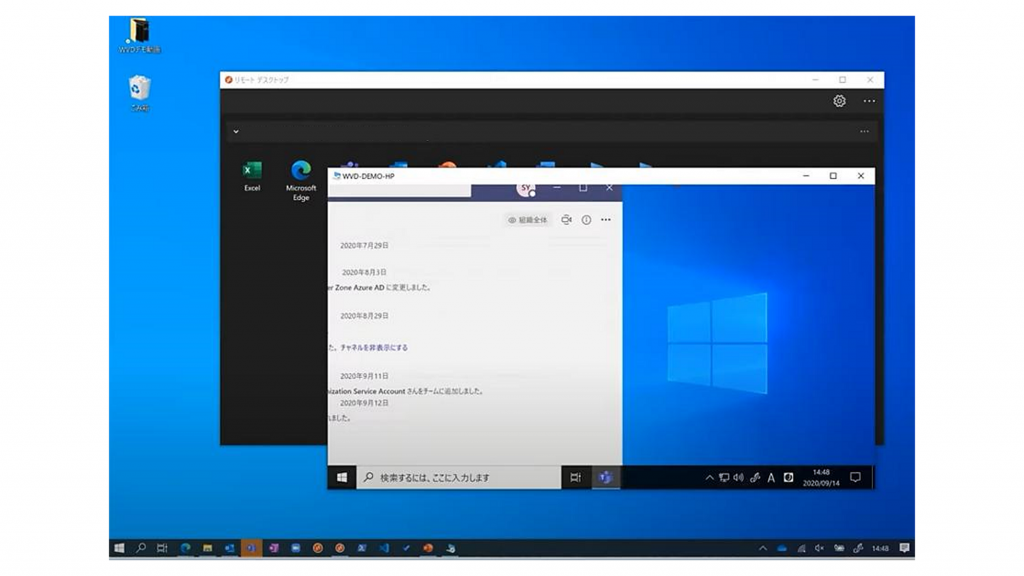Click the 組織全体 (org-wide) button in Teams
The height and width of the screenshot is (576, 1024).
(528, 220)
